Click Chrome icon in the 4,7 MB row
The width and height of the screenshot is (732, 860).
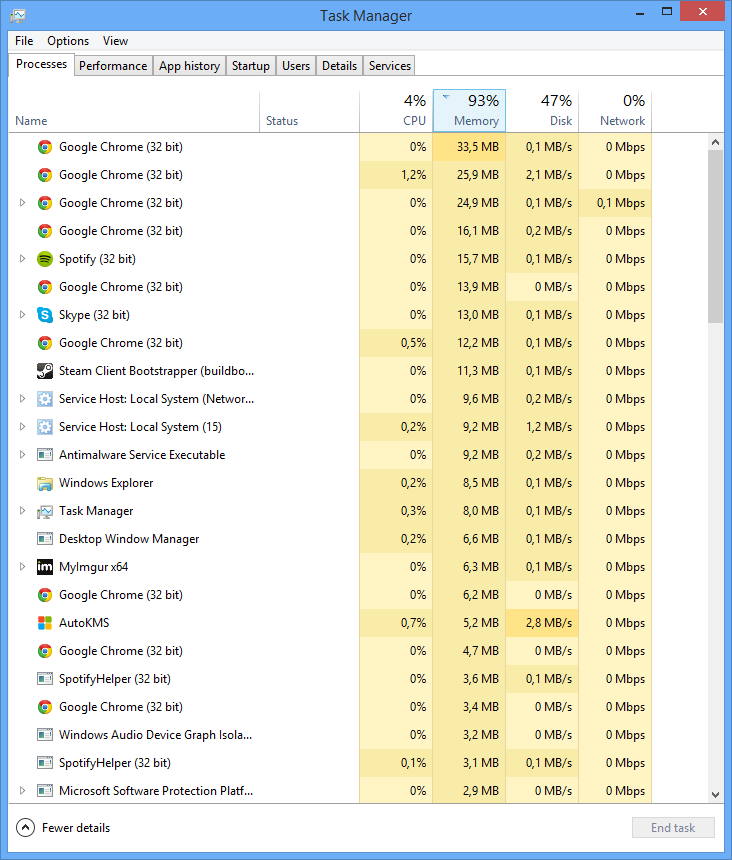click(44, 650)
